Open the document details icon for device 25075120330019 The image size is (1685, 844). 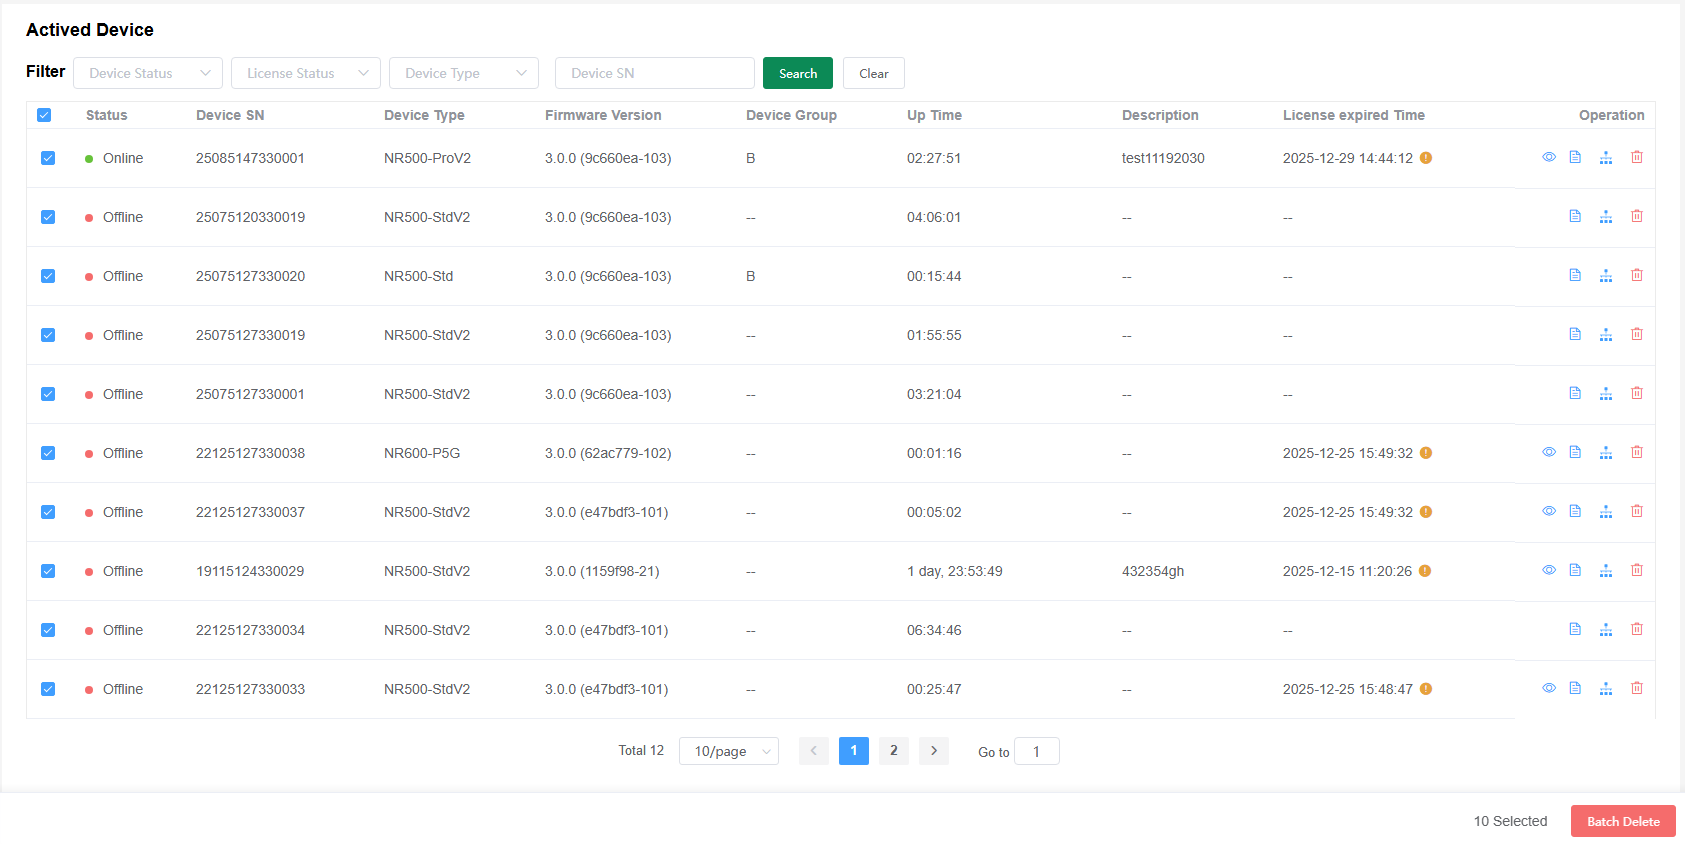[x=1575, y=216]
